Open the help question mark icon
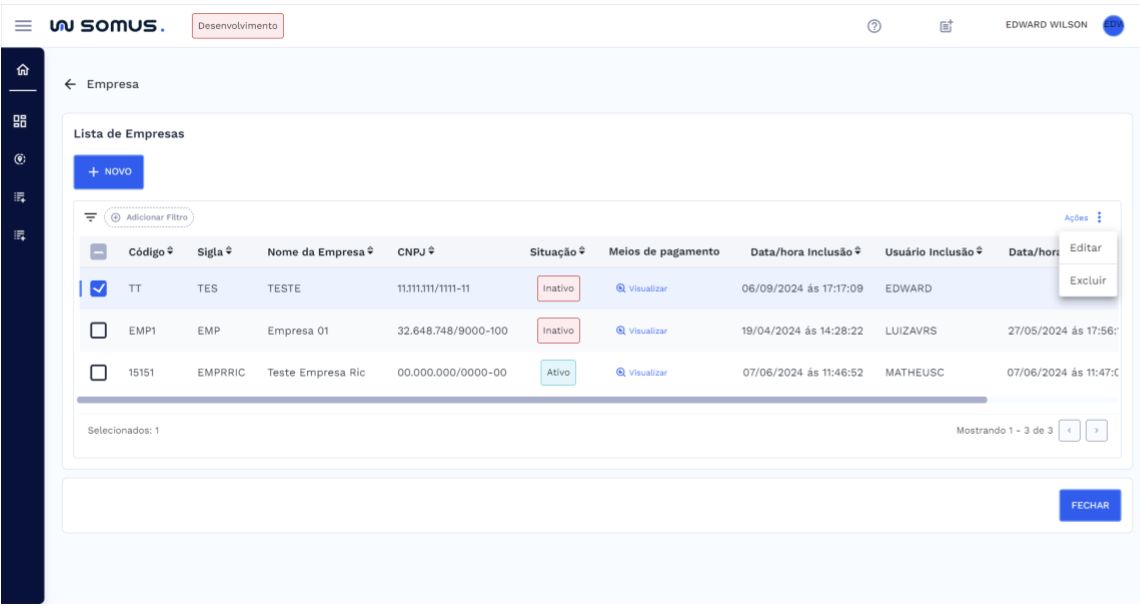 (873, 25)
